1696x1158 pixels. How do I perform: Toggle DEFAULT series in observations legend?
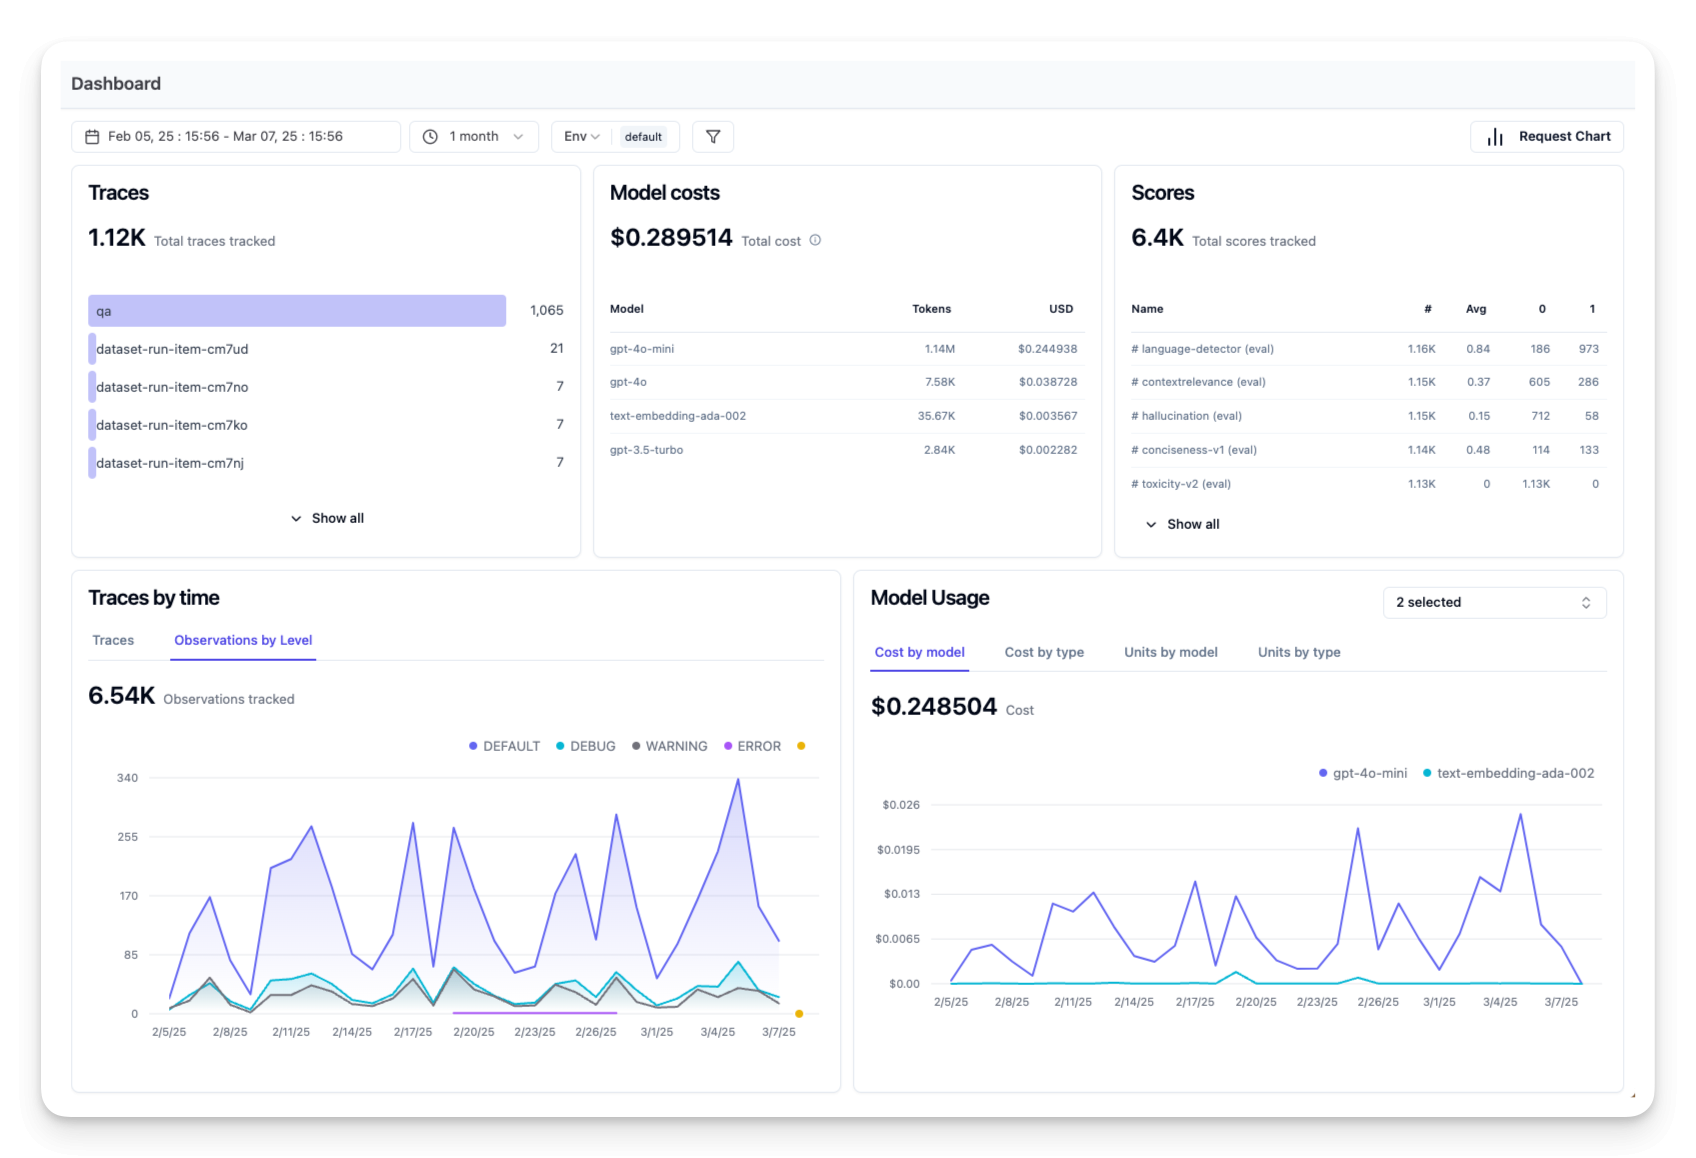click(x=504, y=746)
